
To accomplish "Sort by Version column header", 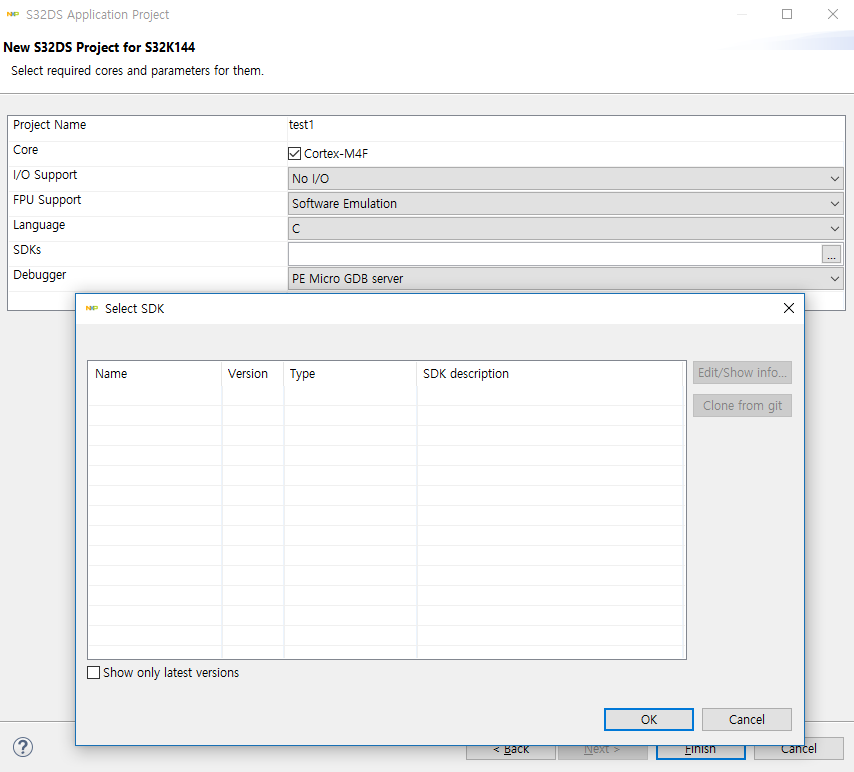I will 253,374.
